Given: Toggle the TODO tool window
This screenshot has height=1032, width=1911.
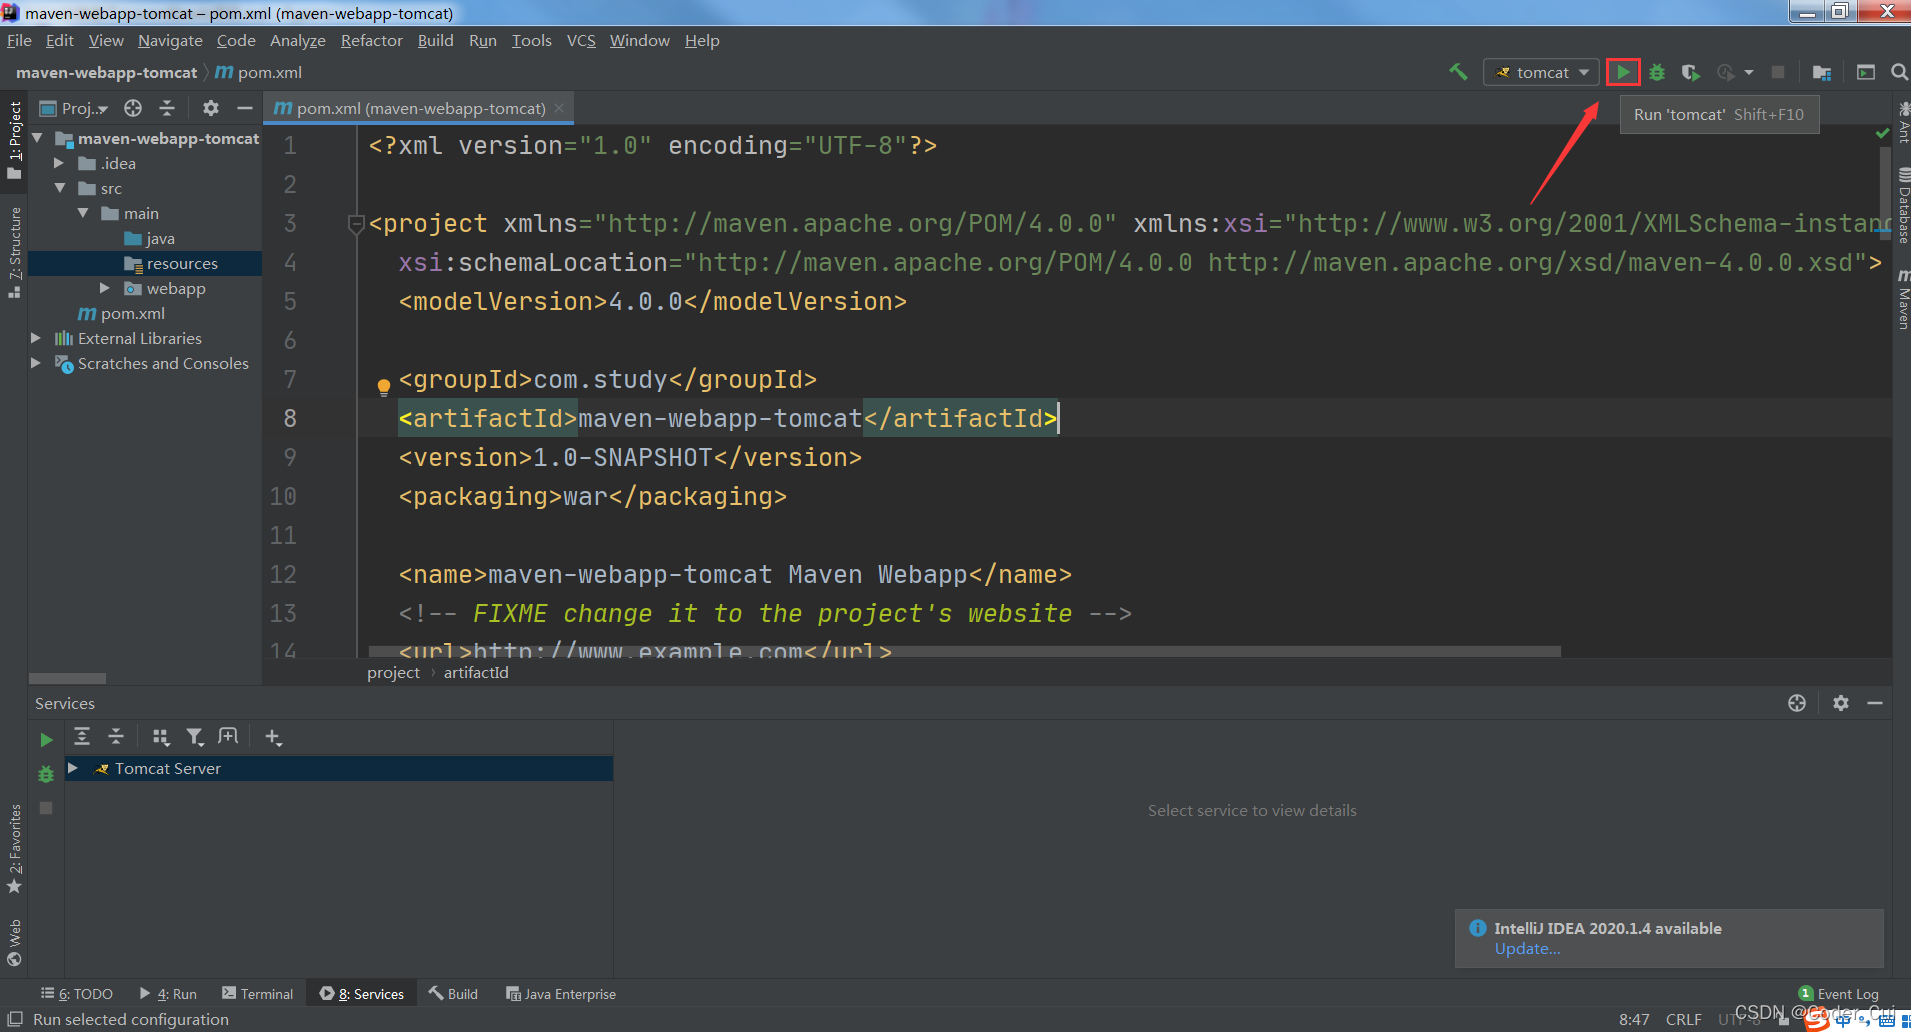Looking at the screenshot, I should tap(76, 994).
